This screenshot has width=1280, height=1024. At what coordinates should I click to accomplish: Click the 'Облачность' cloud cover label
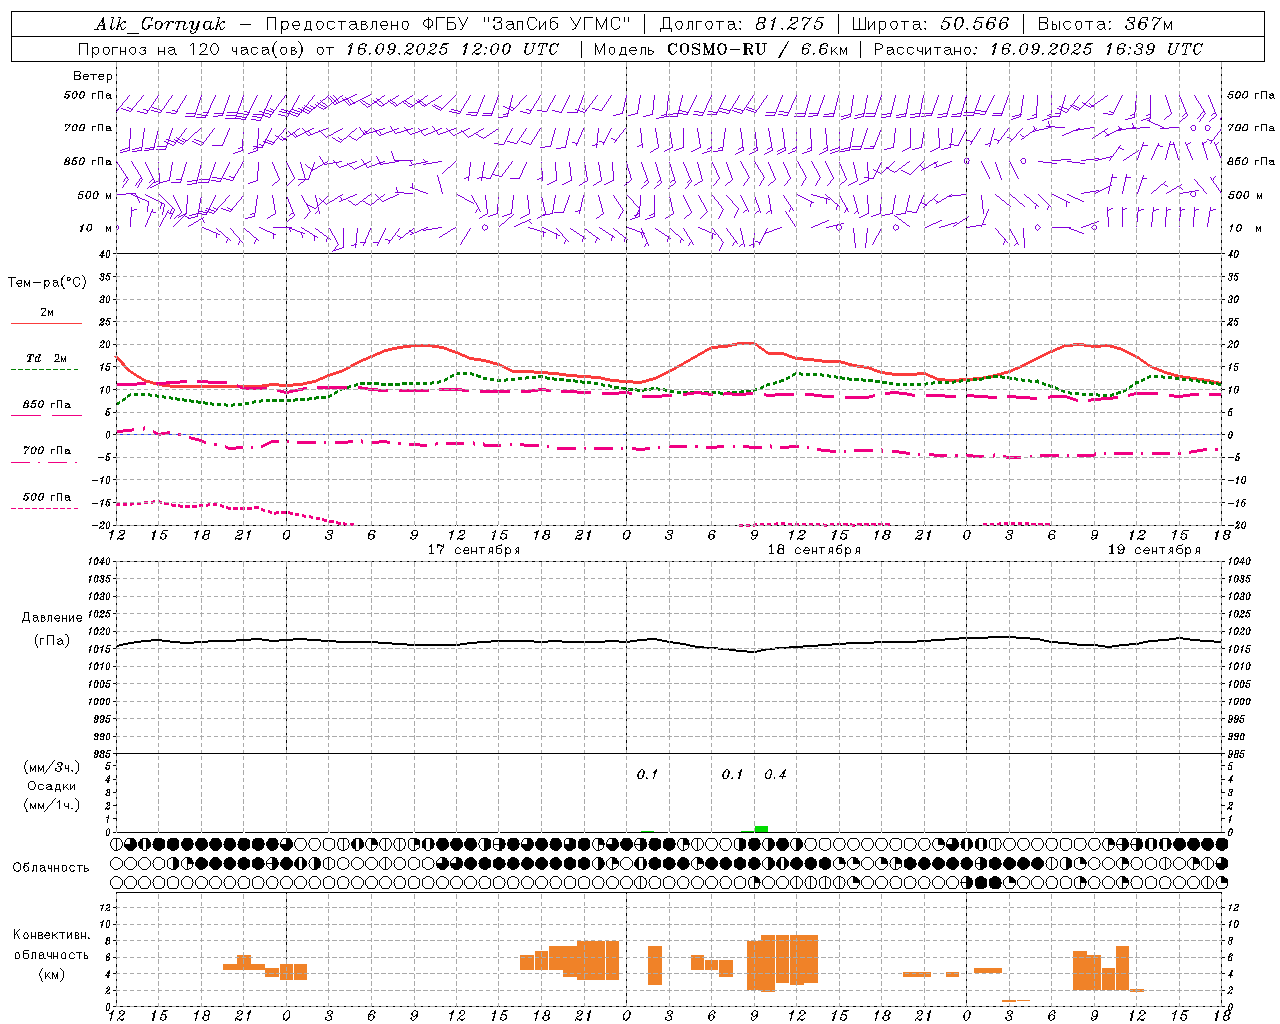(51, 868)
